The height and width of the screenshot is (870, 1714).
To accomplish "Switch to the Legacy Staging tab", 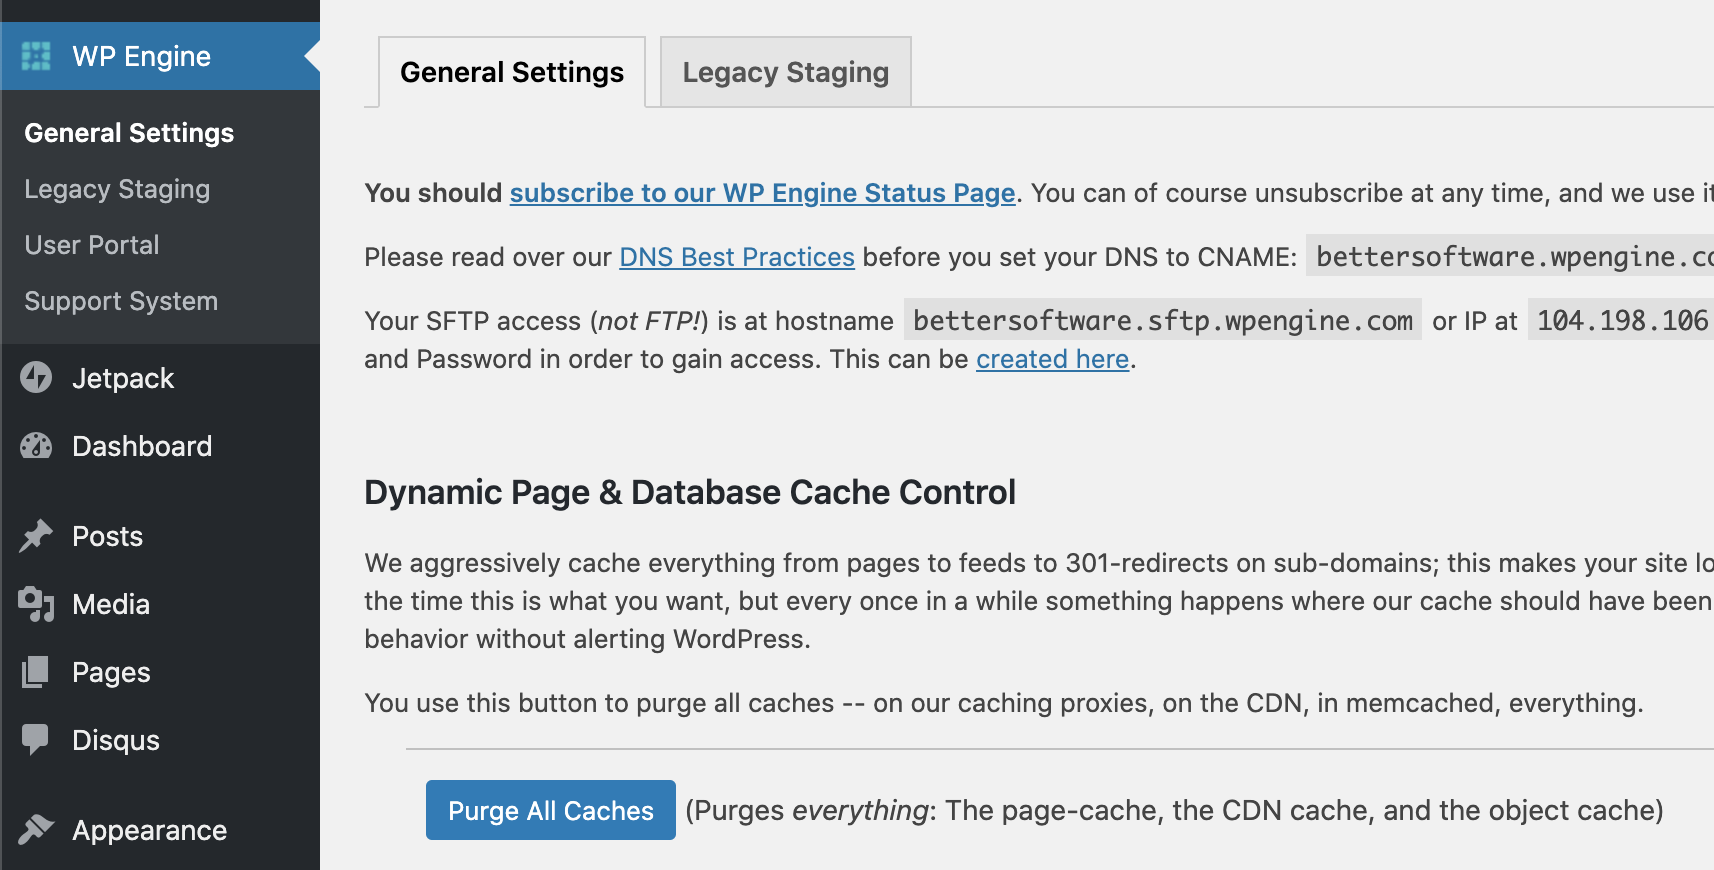I will click(x=785, y=72).
